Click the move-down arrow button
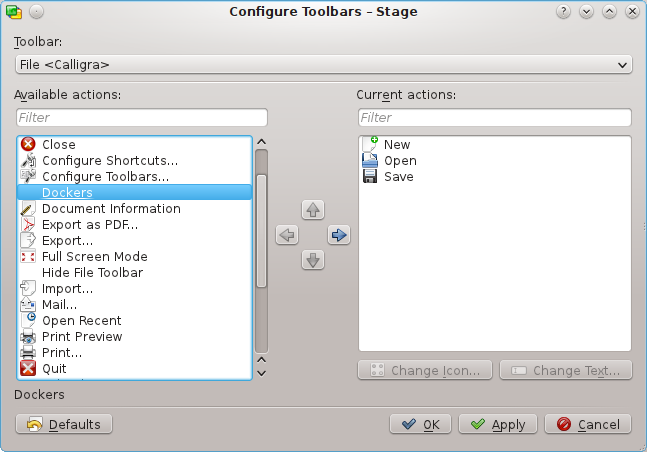 pyautogui.click(x=313, y=260)
